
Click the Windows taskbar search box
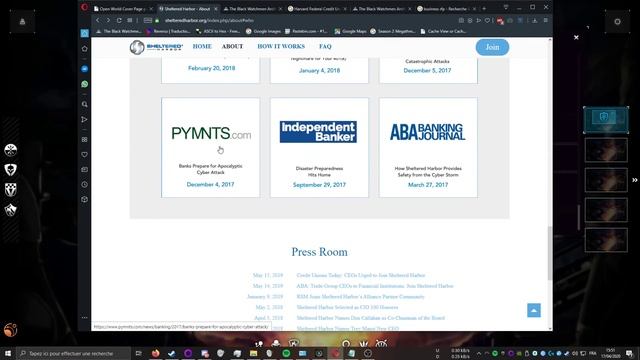(73, 353)
